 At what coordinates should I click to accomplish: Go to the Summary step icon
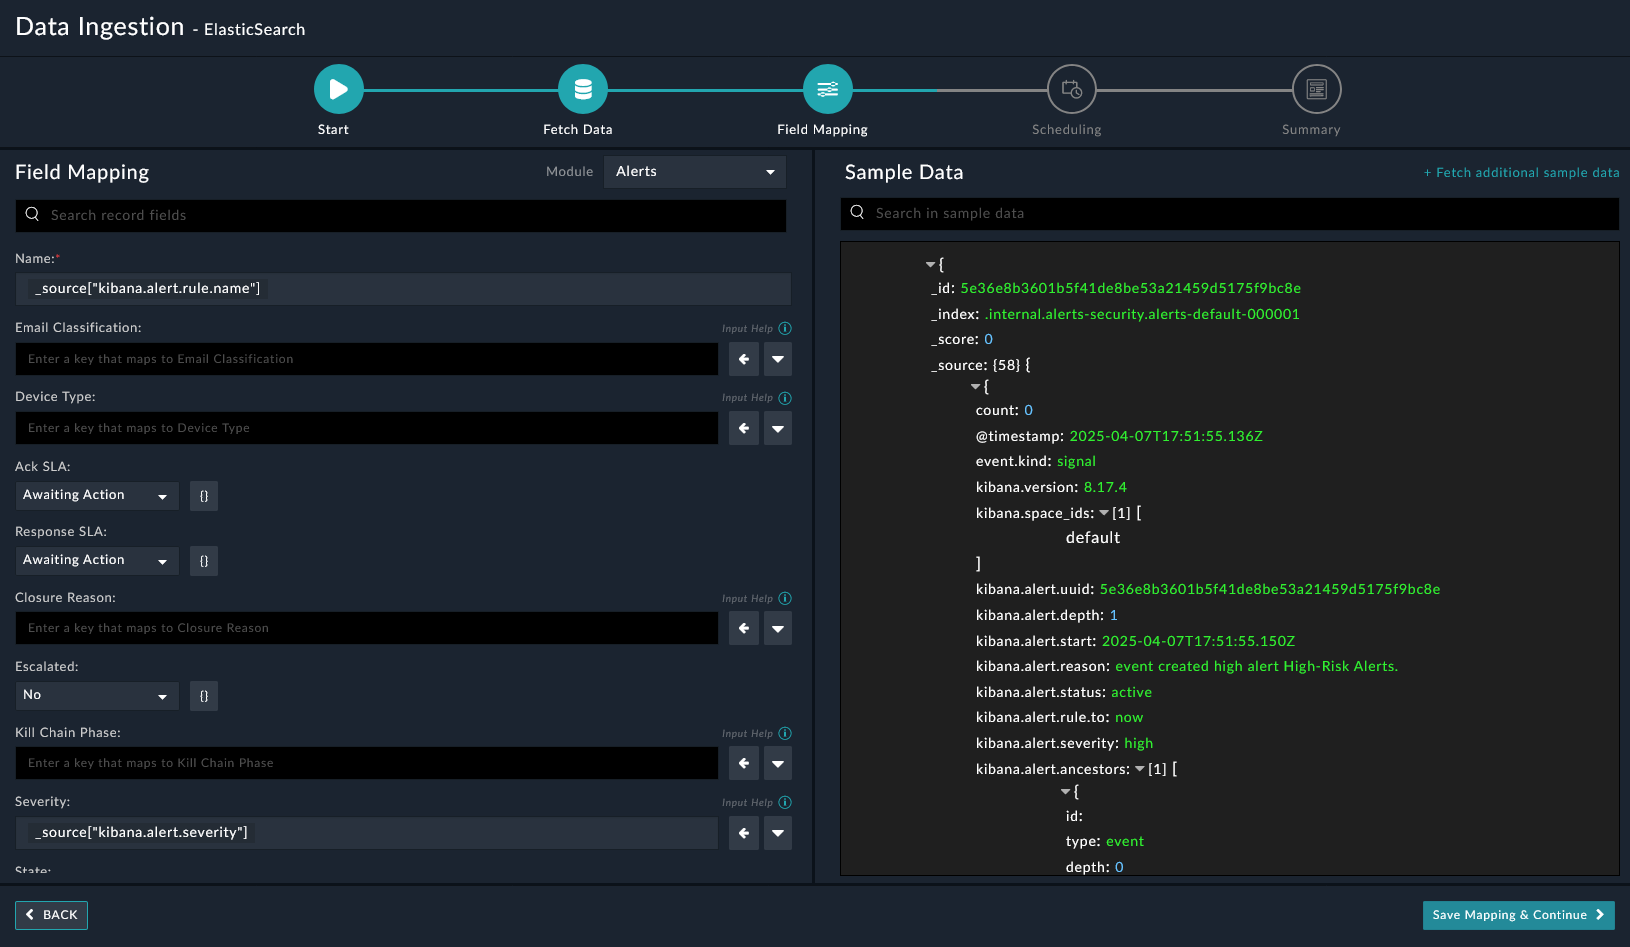[x=1316, y=89]
